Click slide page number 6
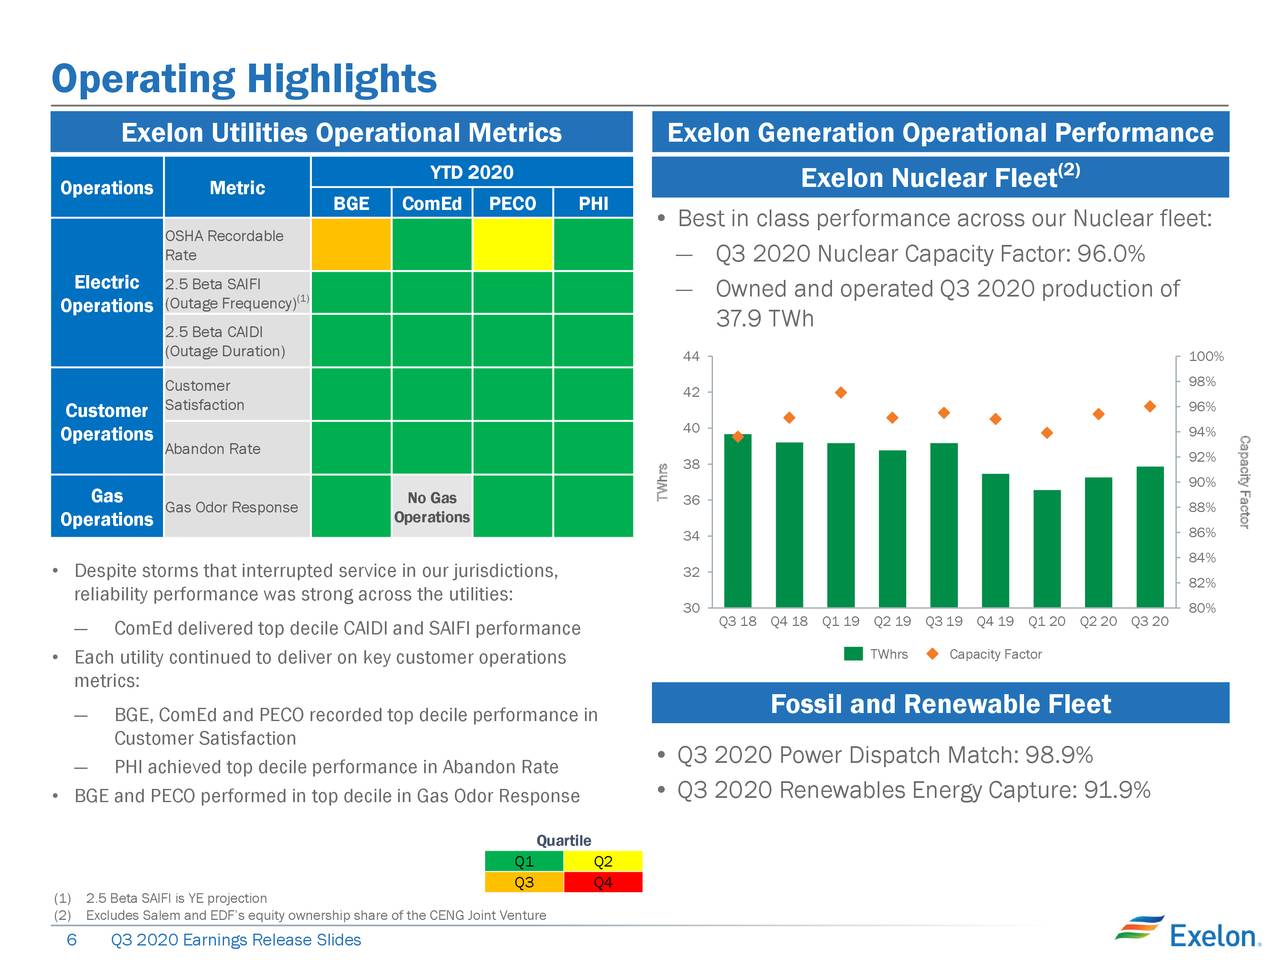The image size is (1280, 960). tap(71, 940)
